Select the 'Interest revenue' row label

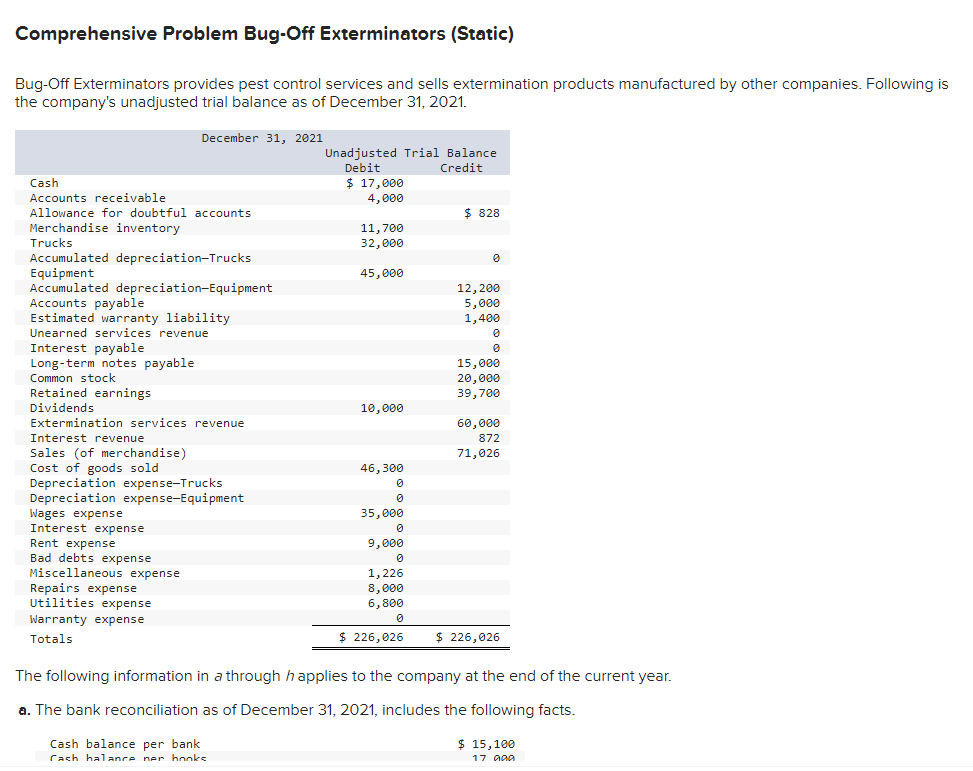[x=87, y=438]
